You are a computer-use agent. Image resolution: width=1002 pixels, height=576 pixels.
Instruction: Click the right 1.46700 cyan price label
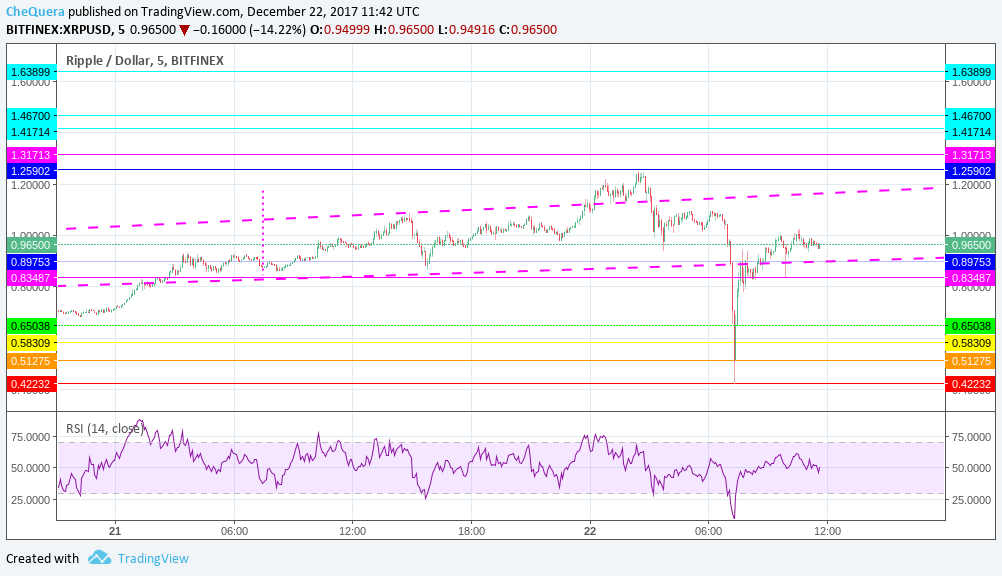click(971, 116)
